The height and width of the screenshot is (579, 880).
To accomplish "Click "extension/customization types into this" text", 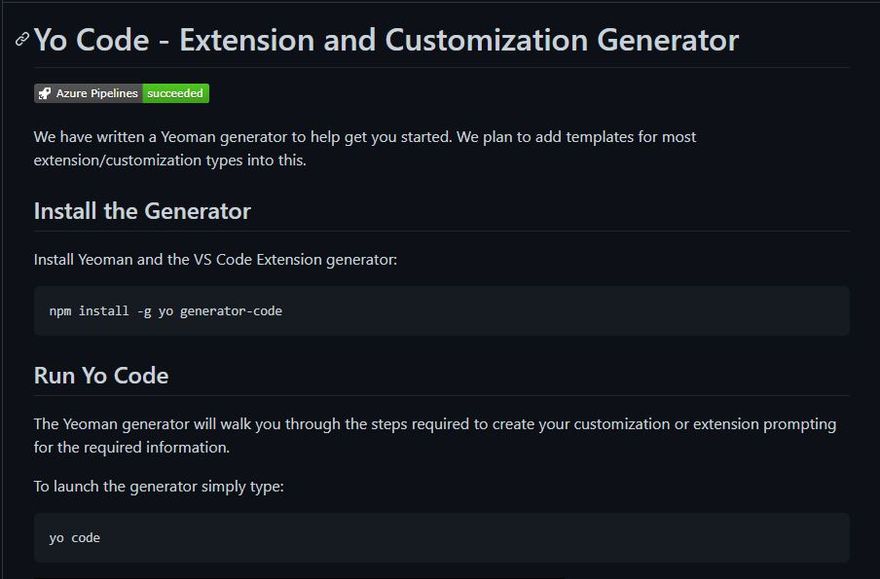I will pyautogui.click(x=170, y=160).
